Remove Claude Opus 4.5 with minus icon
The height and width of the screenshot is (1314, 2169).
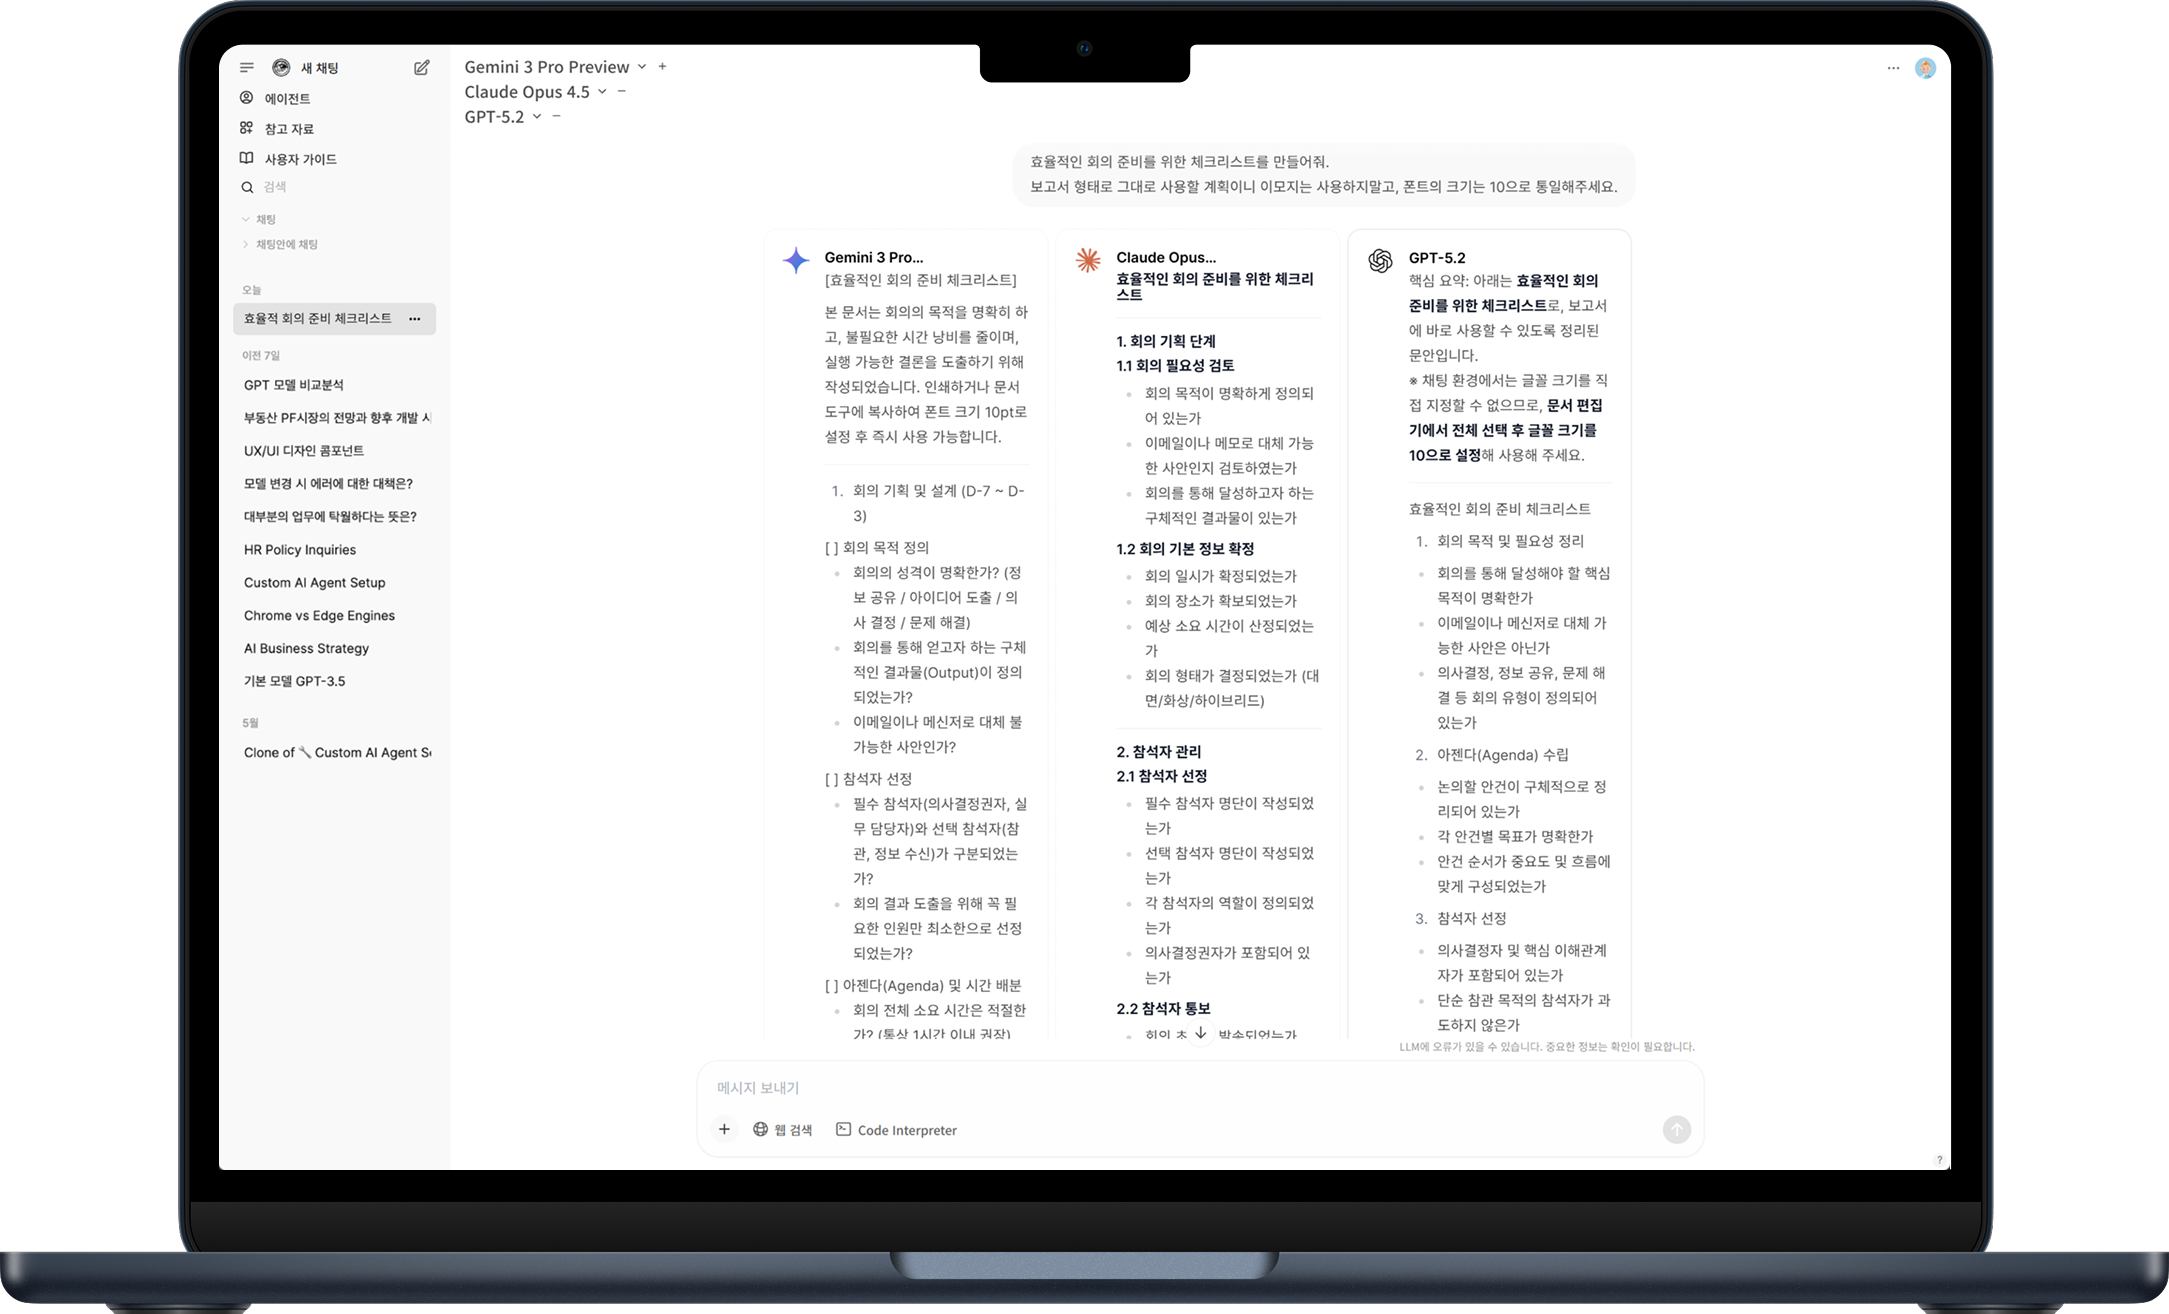click(622, 92)
